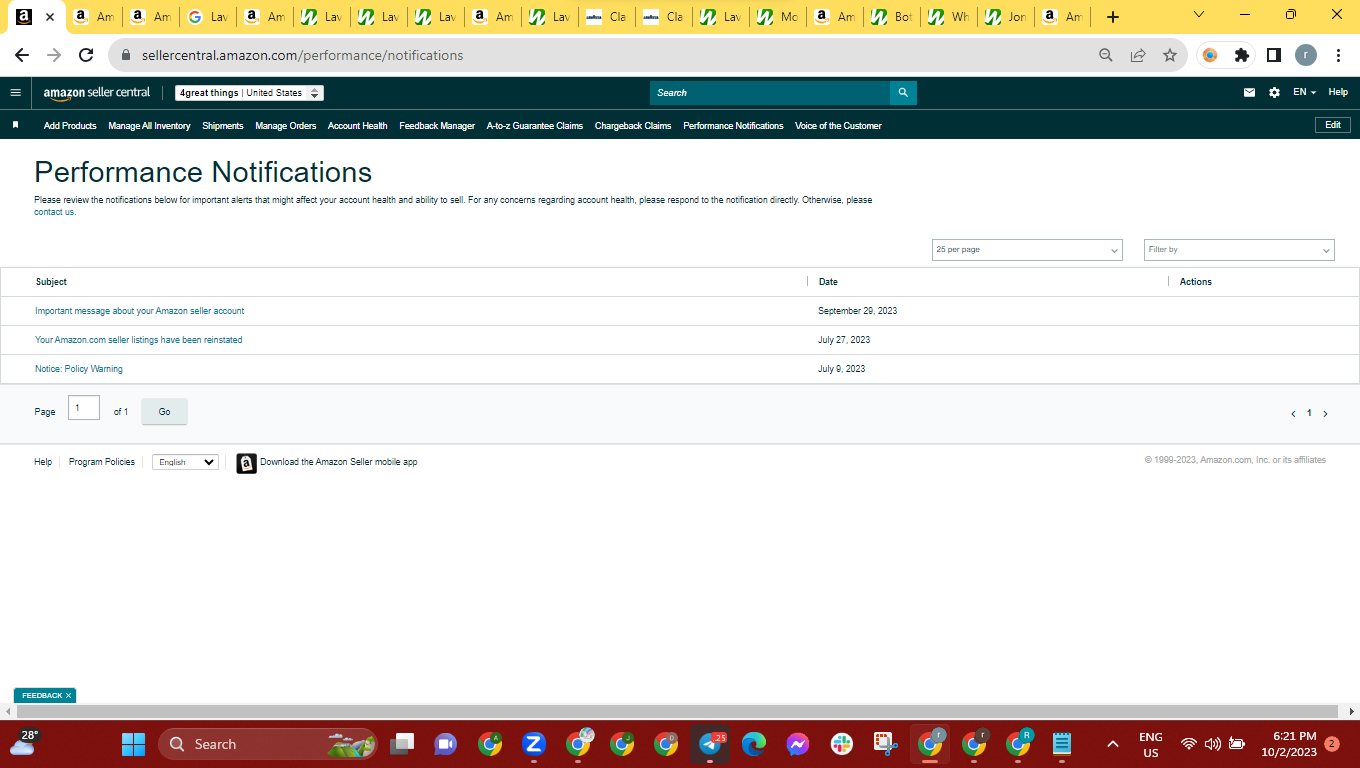Screen dimensions: 1360x768
Task: Open Slack from the taskbar
Action: tap(842, 744)
